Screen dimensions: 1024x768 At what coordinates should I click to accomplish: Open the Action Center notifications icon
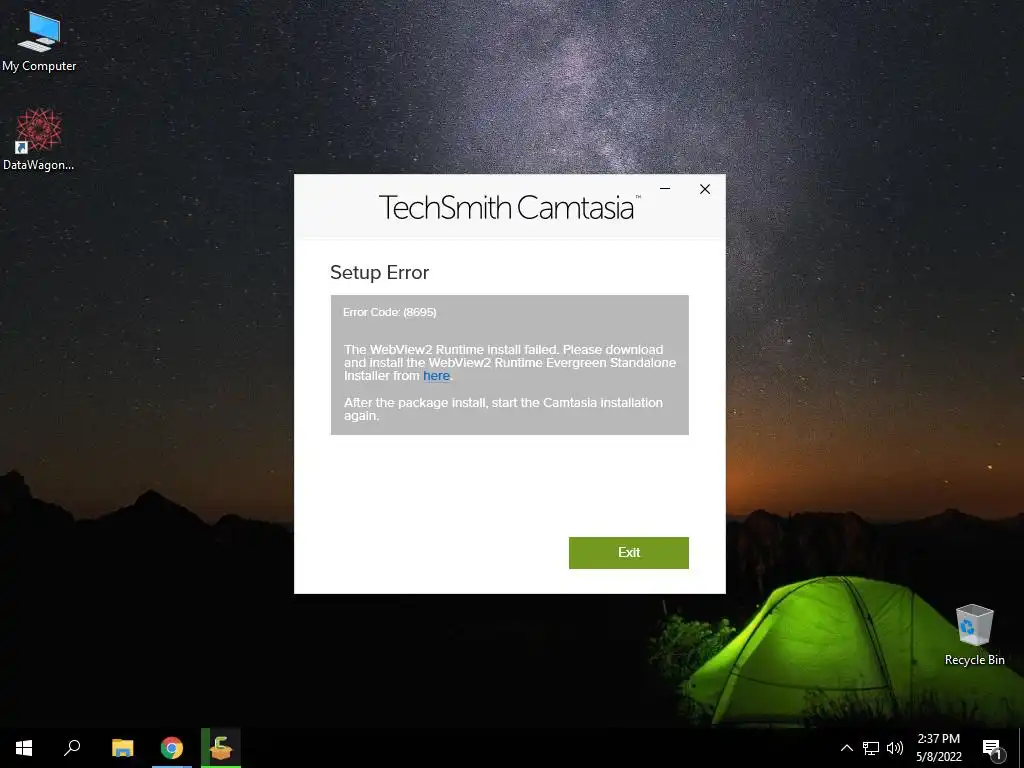tap(992, 748)
